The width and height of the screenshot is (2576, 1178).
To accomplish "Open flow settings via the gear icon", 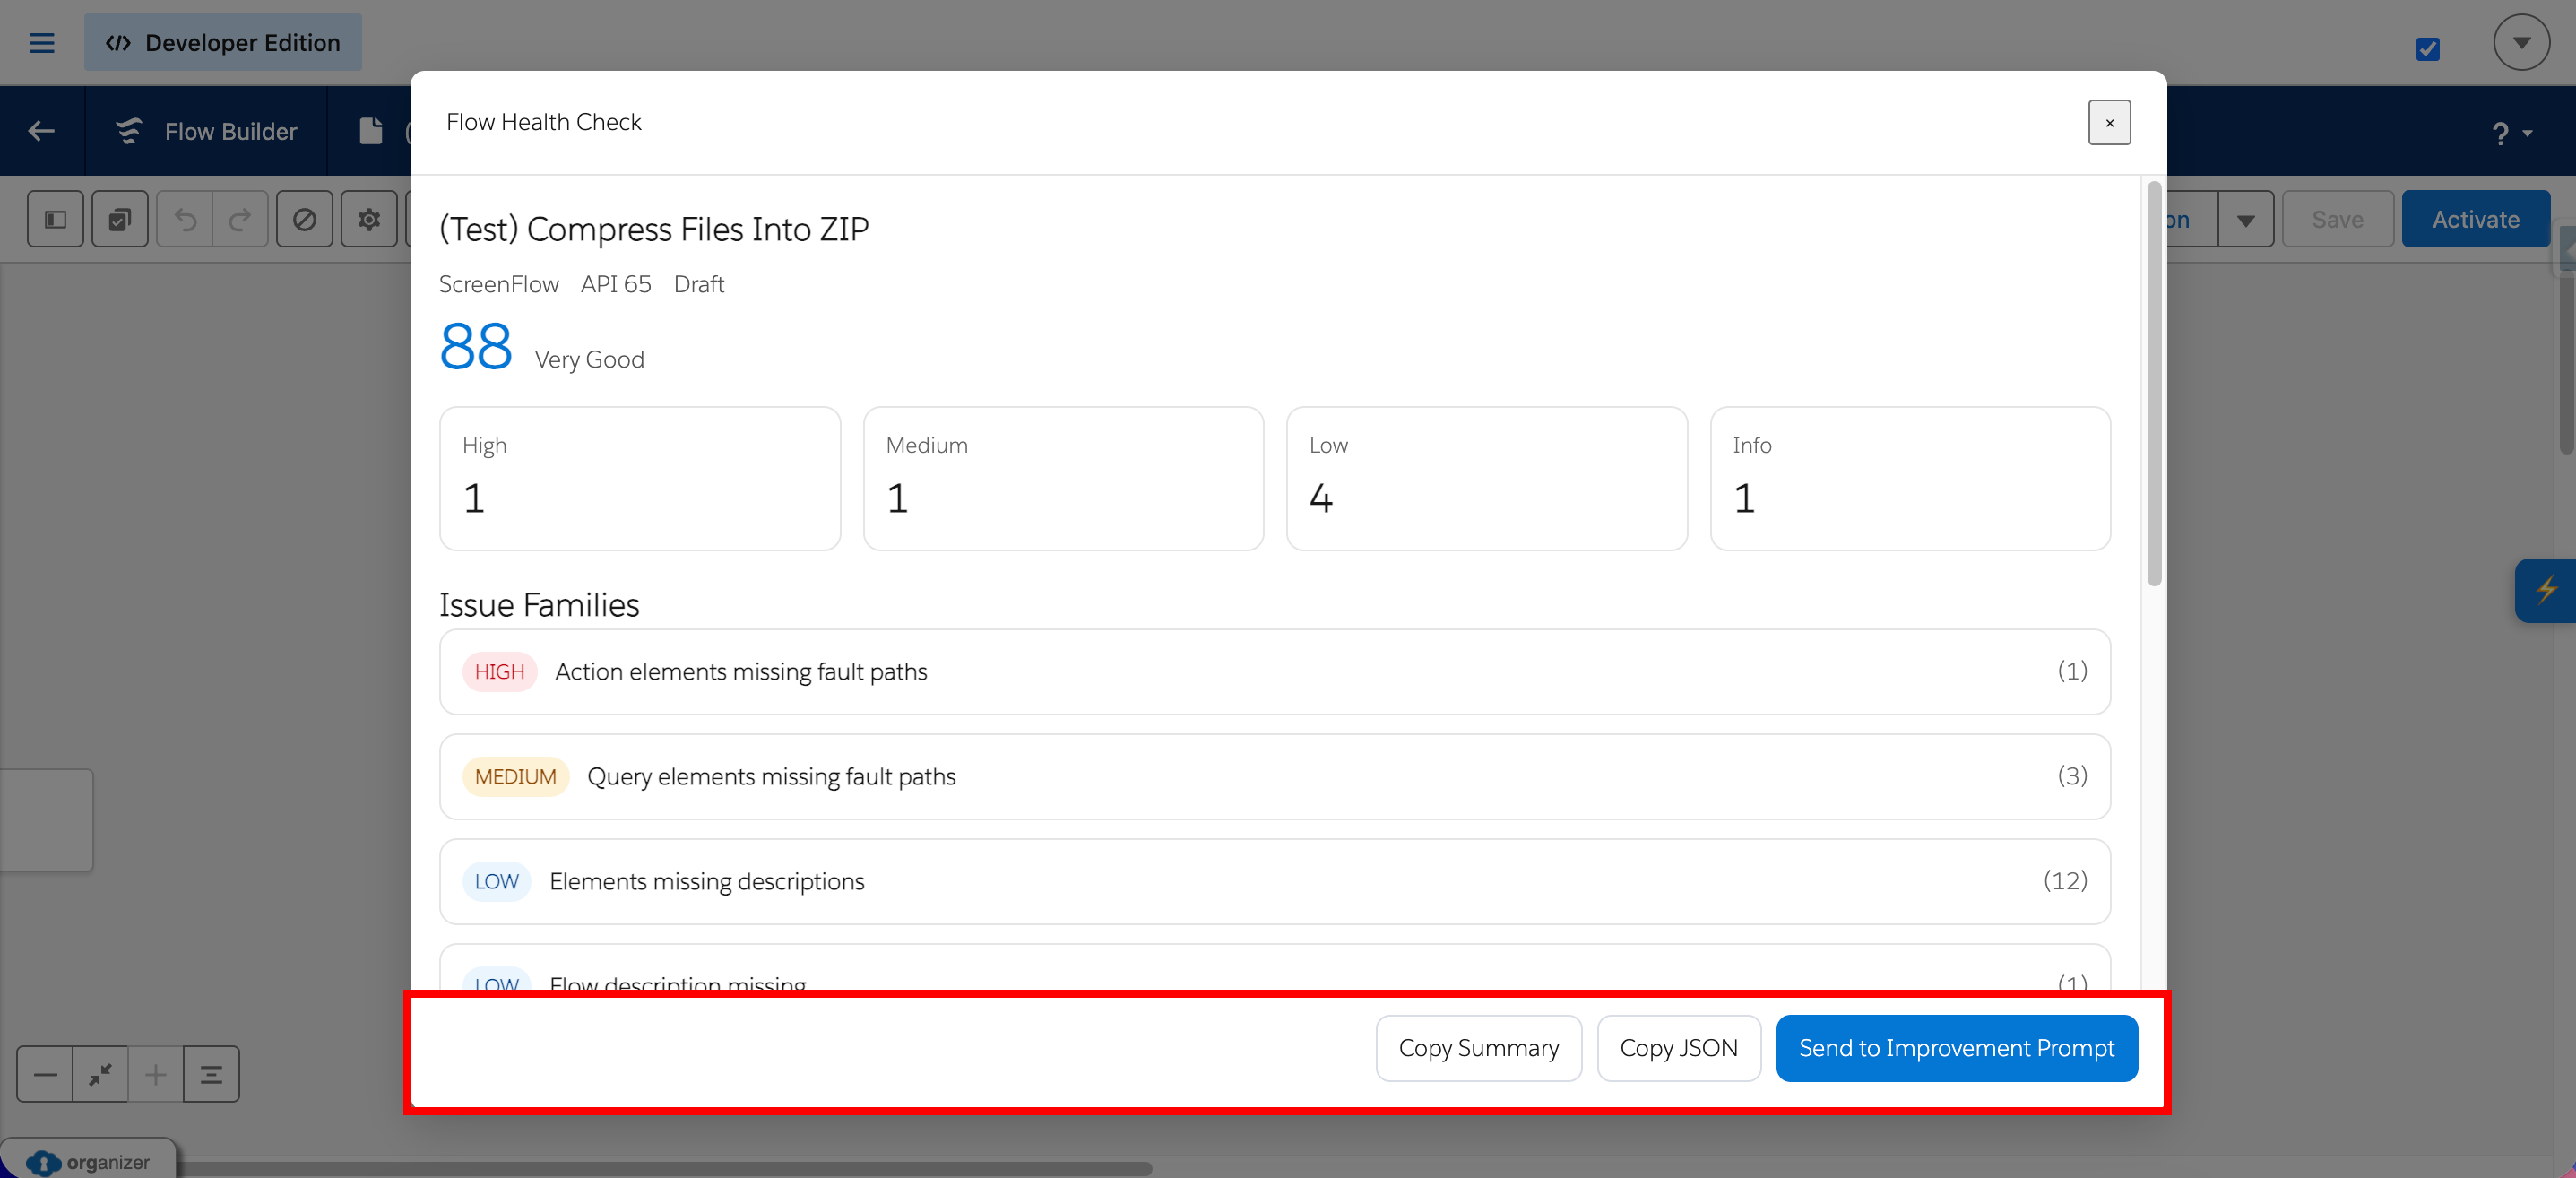I will coord(368,218).
